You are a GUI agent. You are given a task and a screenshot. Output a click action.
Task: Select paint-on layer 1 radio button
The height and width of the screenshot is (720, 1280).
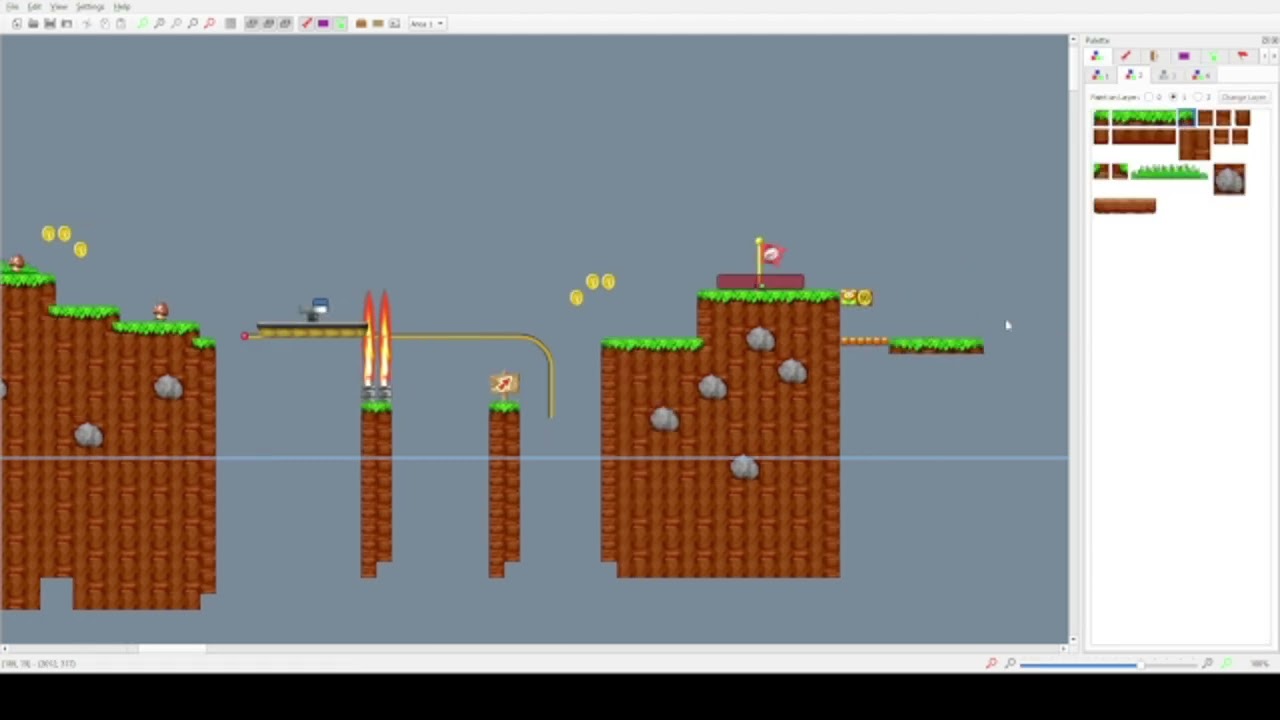(1174, 97)
